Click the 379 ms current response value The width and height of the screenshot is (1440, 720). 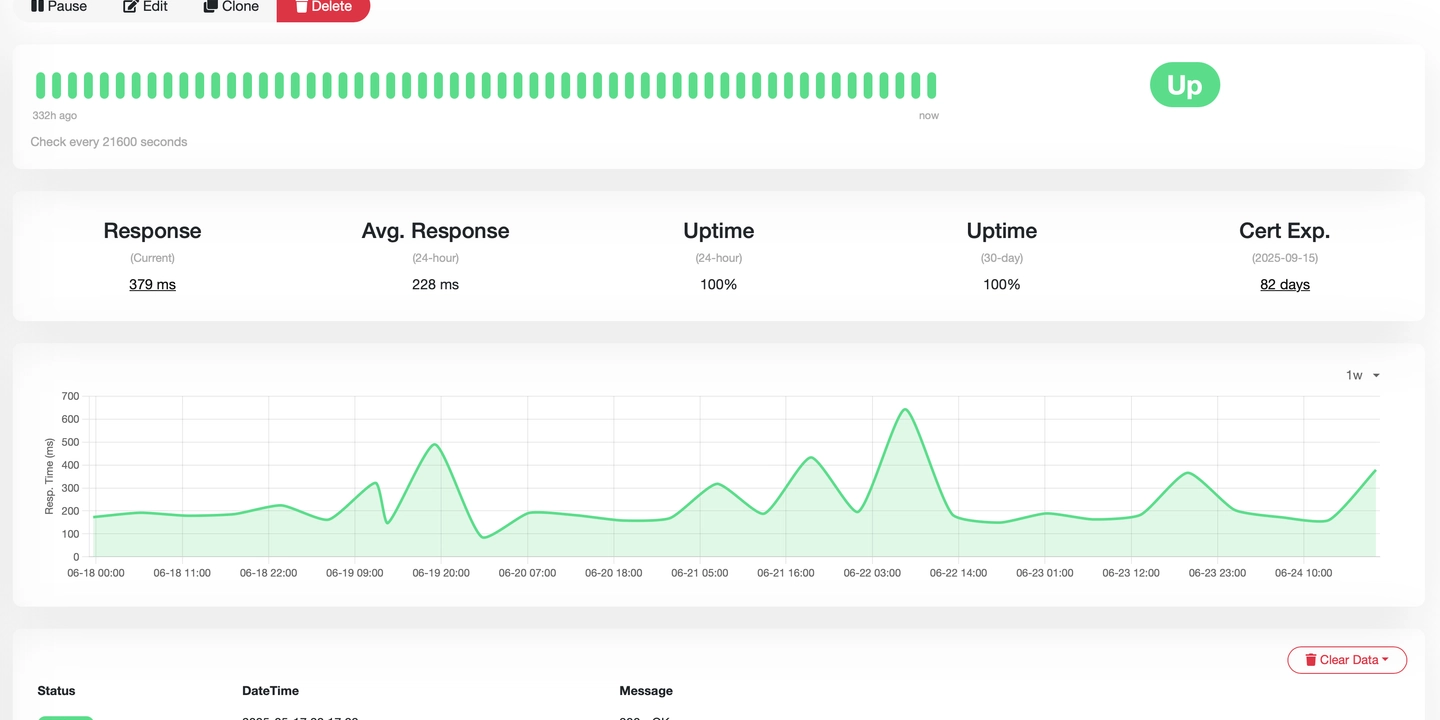click(x=152, y=285)
